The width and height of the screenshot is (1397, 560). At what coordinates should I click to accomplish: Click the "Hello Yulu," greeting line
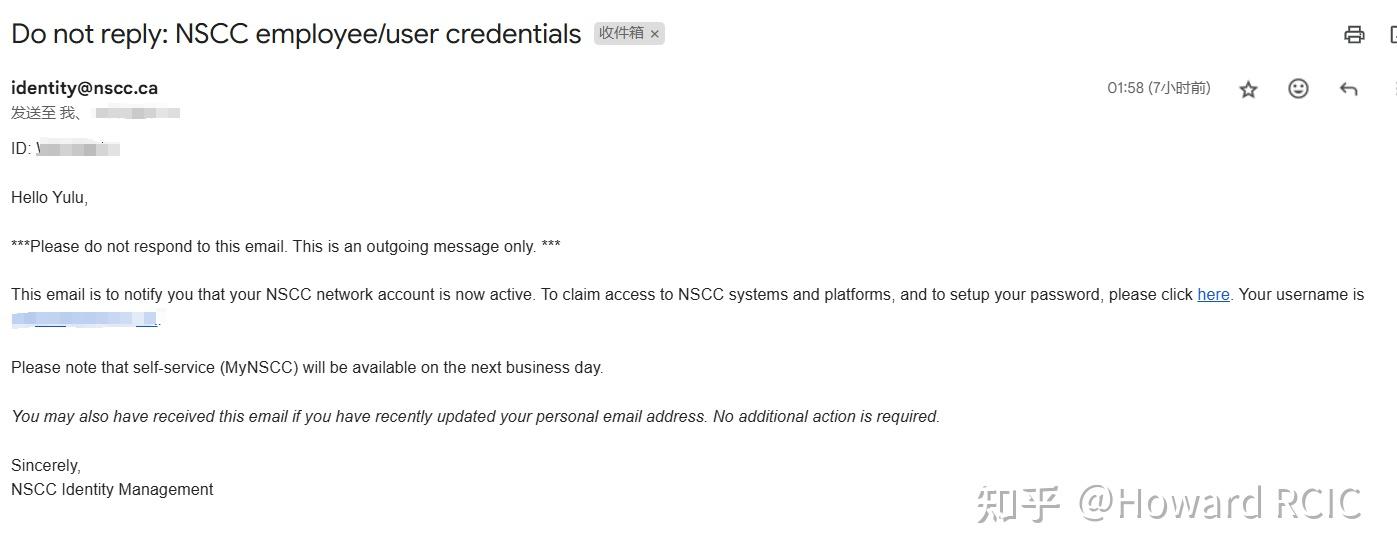[50, 198]
